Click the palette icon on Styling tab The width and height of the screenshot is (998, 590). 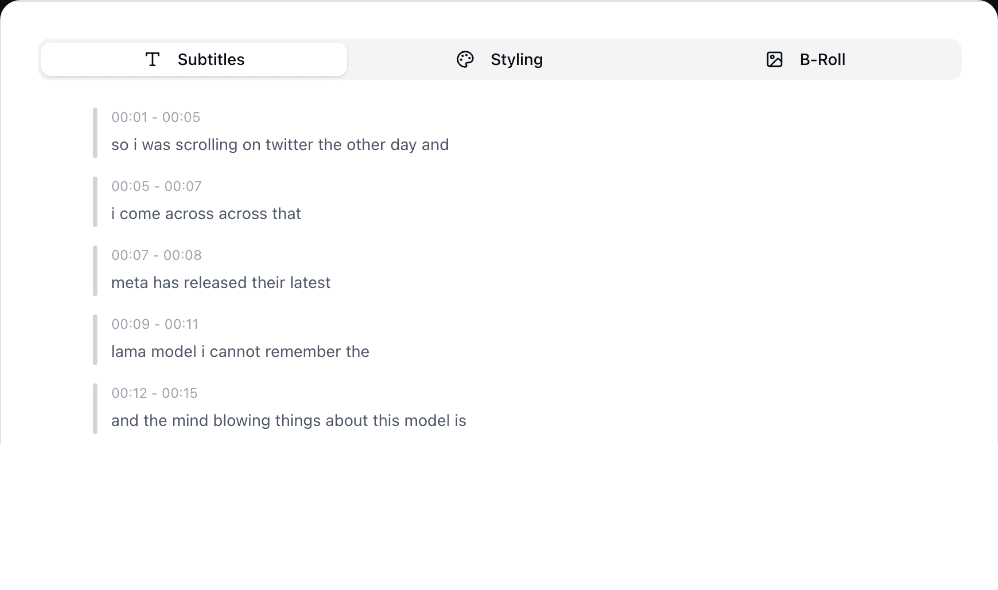(x=465, y=59)
